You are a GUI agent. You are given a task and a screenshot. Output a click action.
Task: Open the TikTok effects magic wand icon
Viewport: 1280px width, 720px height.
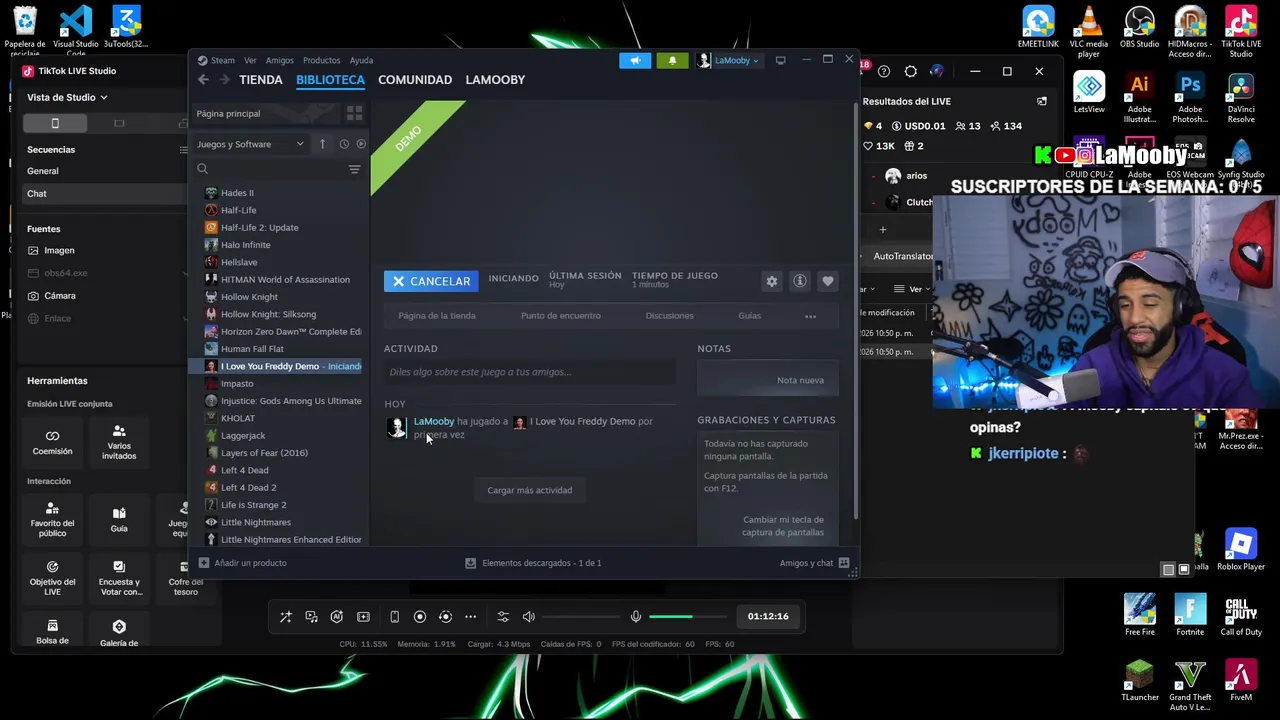(x=285, y=617)
